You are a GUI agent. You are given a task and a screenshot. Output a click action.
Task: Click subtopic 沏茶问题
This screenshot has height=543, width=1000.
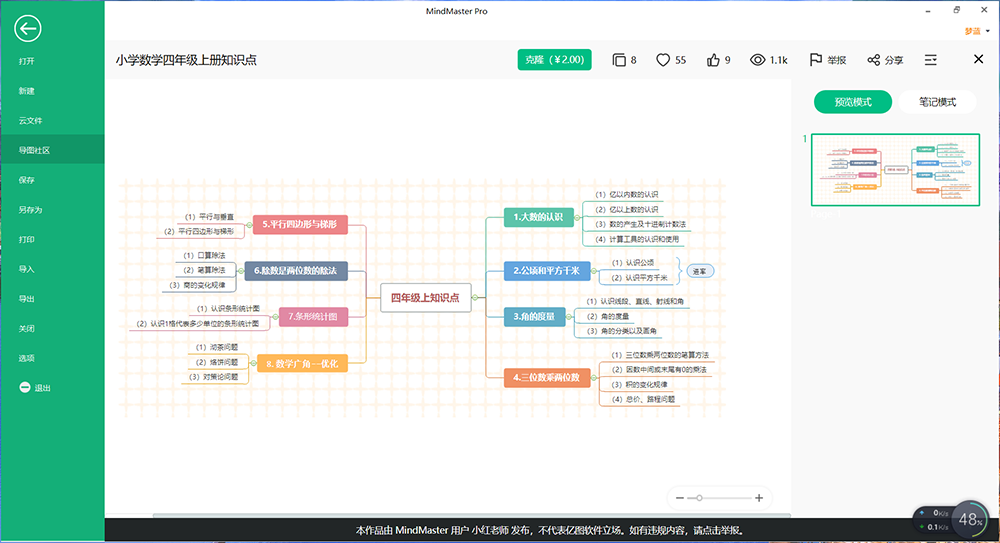(217, 347)
